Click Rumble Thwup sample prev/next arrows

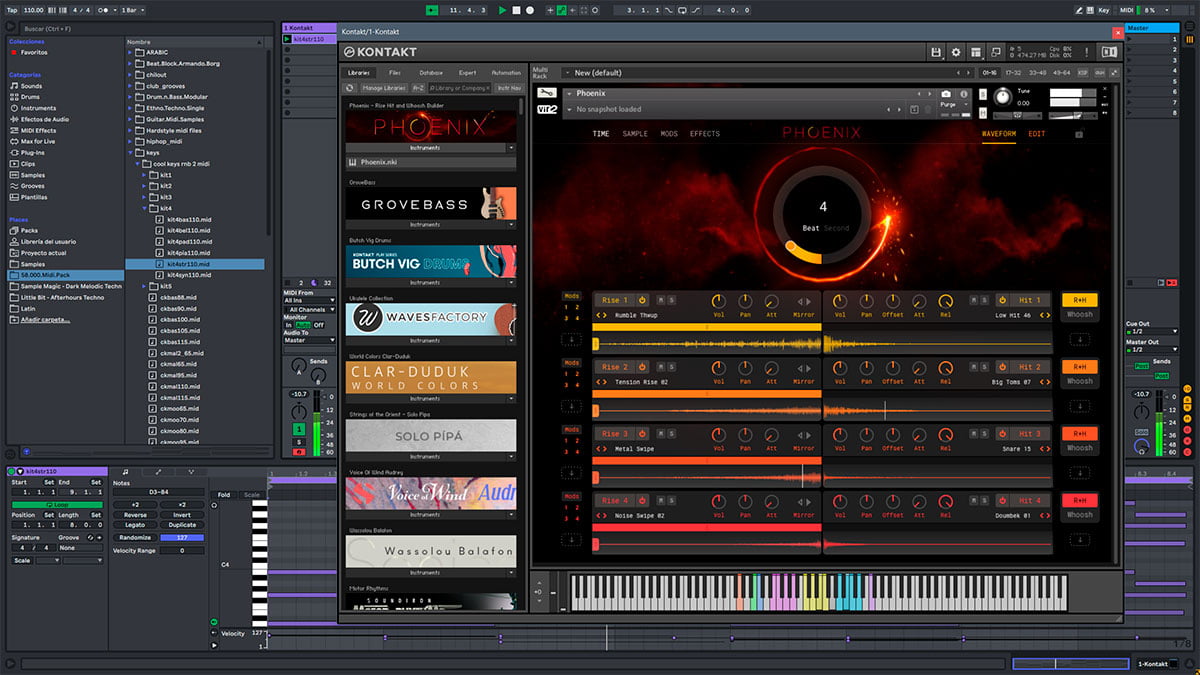click(x=601, y=315)
